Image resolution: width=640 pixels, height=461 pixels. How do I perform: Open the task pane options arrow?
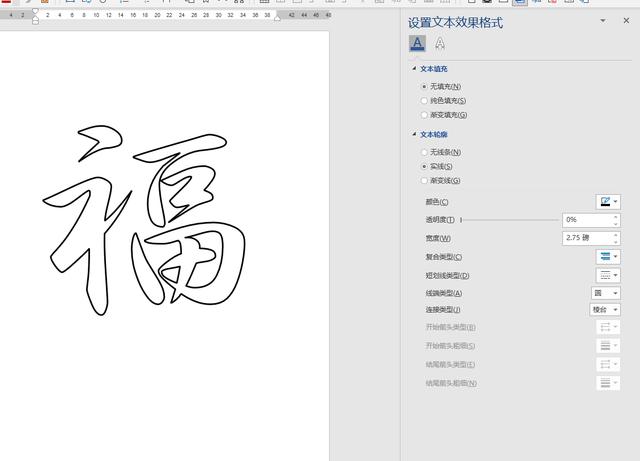(602, 21)
